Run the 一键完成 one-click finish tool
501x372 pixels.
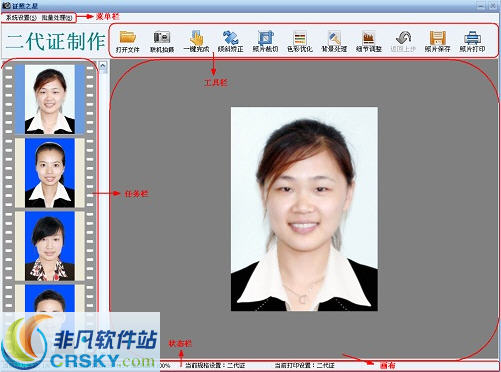tap(196, 41)
